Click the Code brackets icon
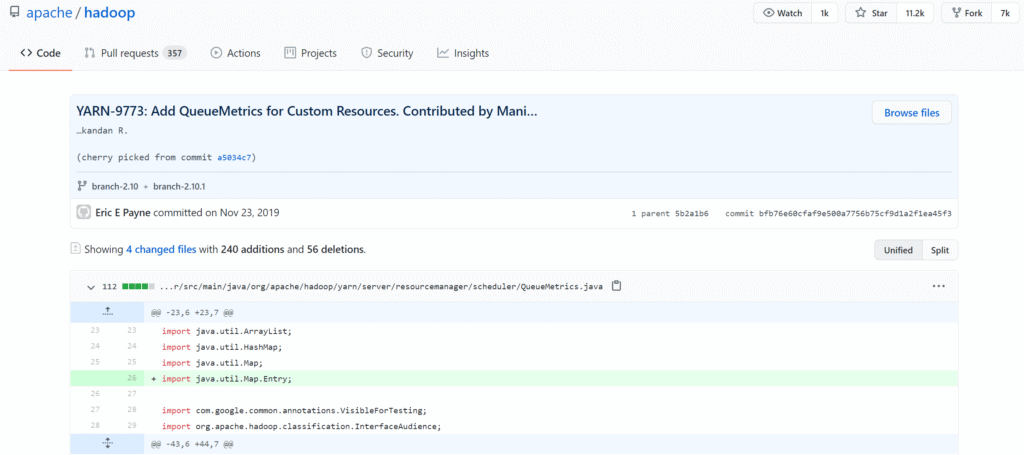This screenshot has height=455, width=1024. click(x=26, y=54)
